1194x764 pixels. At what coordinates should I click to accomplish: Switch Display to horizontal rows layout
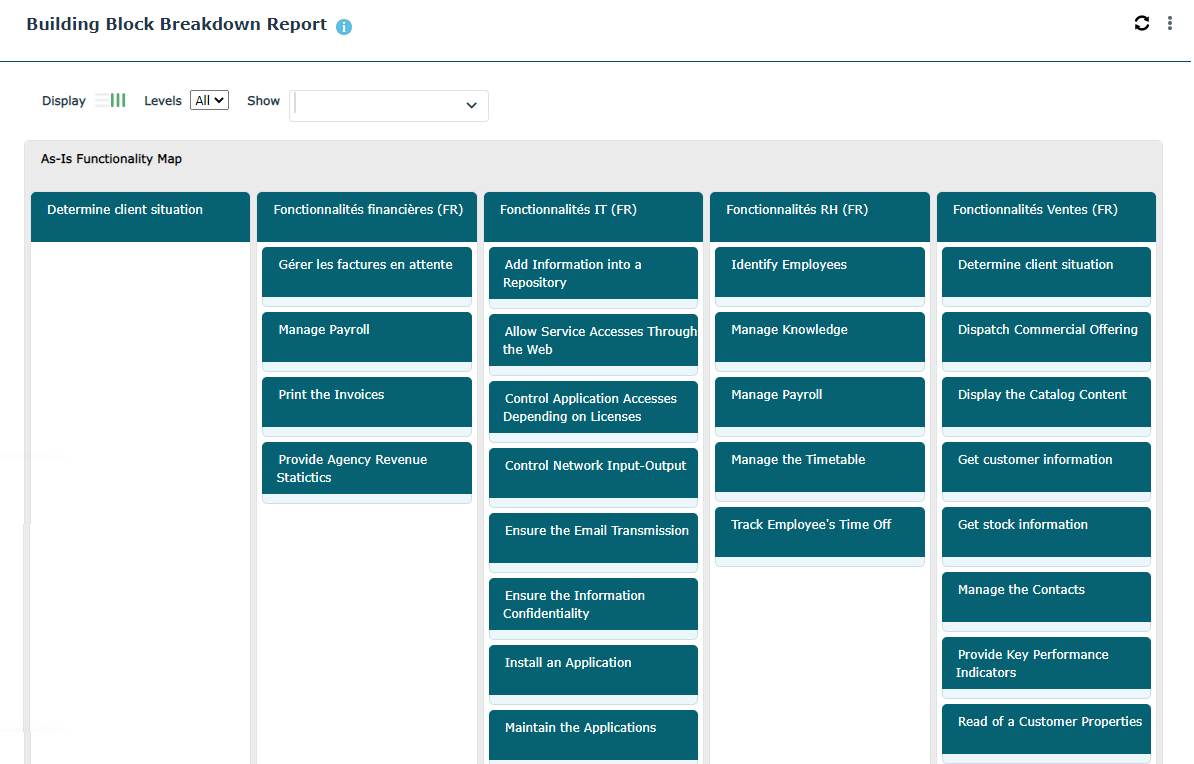[x=101, y=100]
